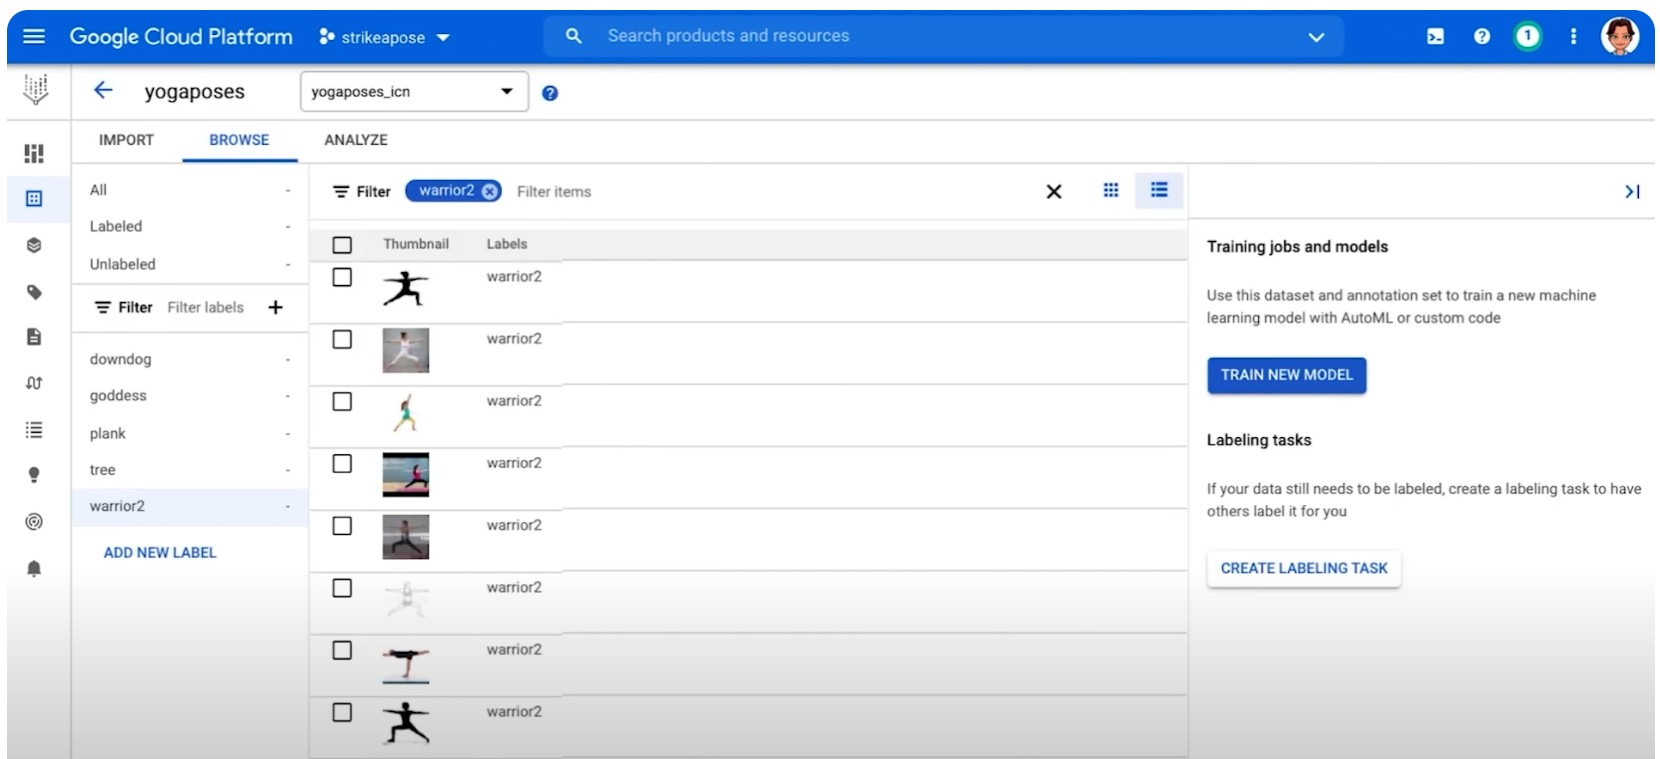Switch to grid view of images

(x=1110, y=190)
